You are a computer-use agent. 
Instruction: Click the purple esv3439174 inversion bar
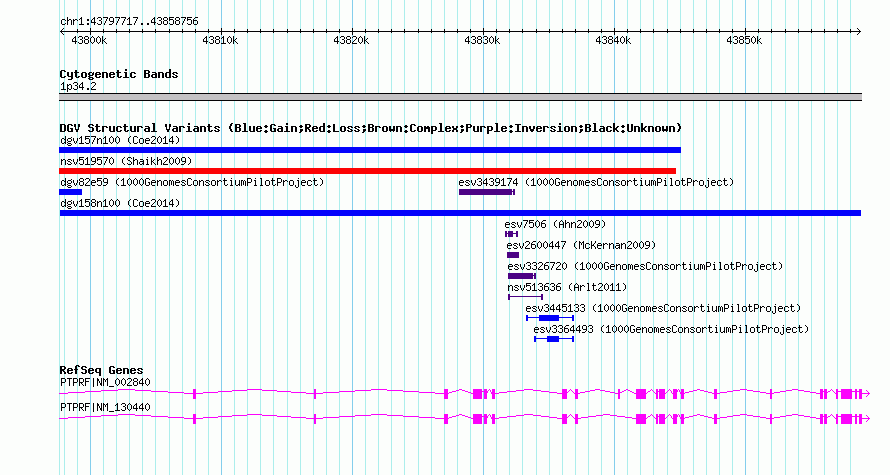pos(487,192)
